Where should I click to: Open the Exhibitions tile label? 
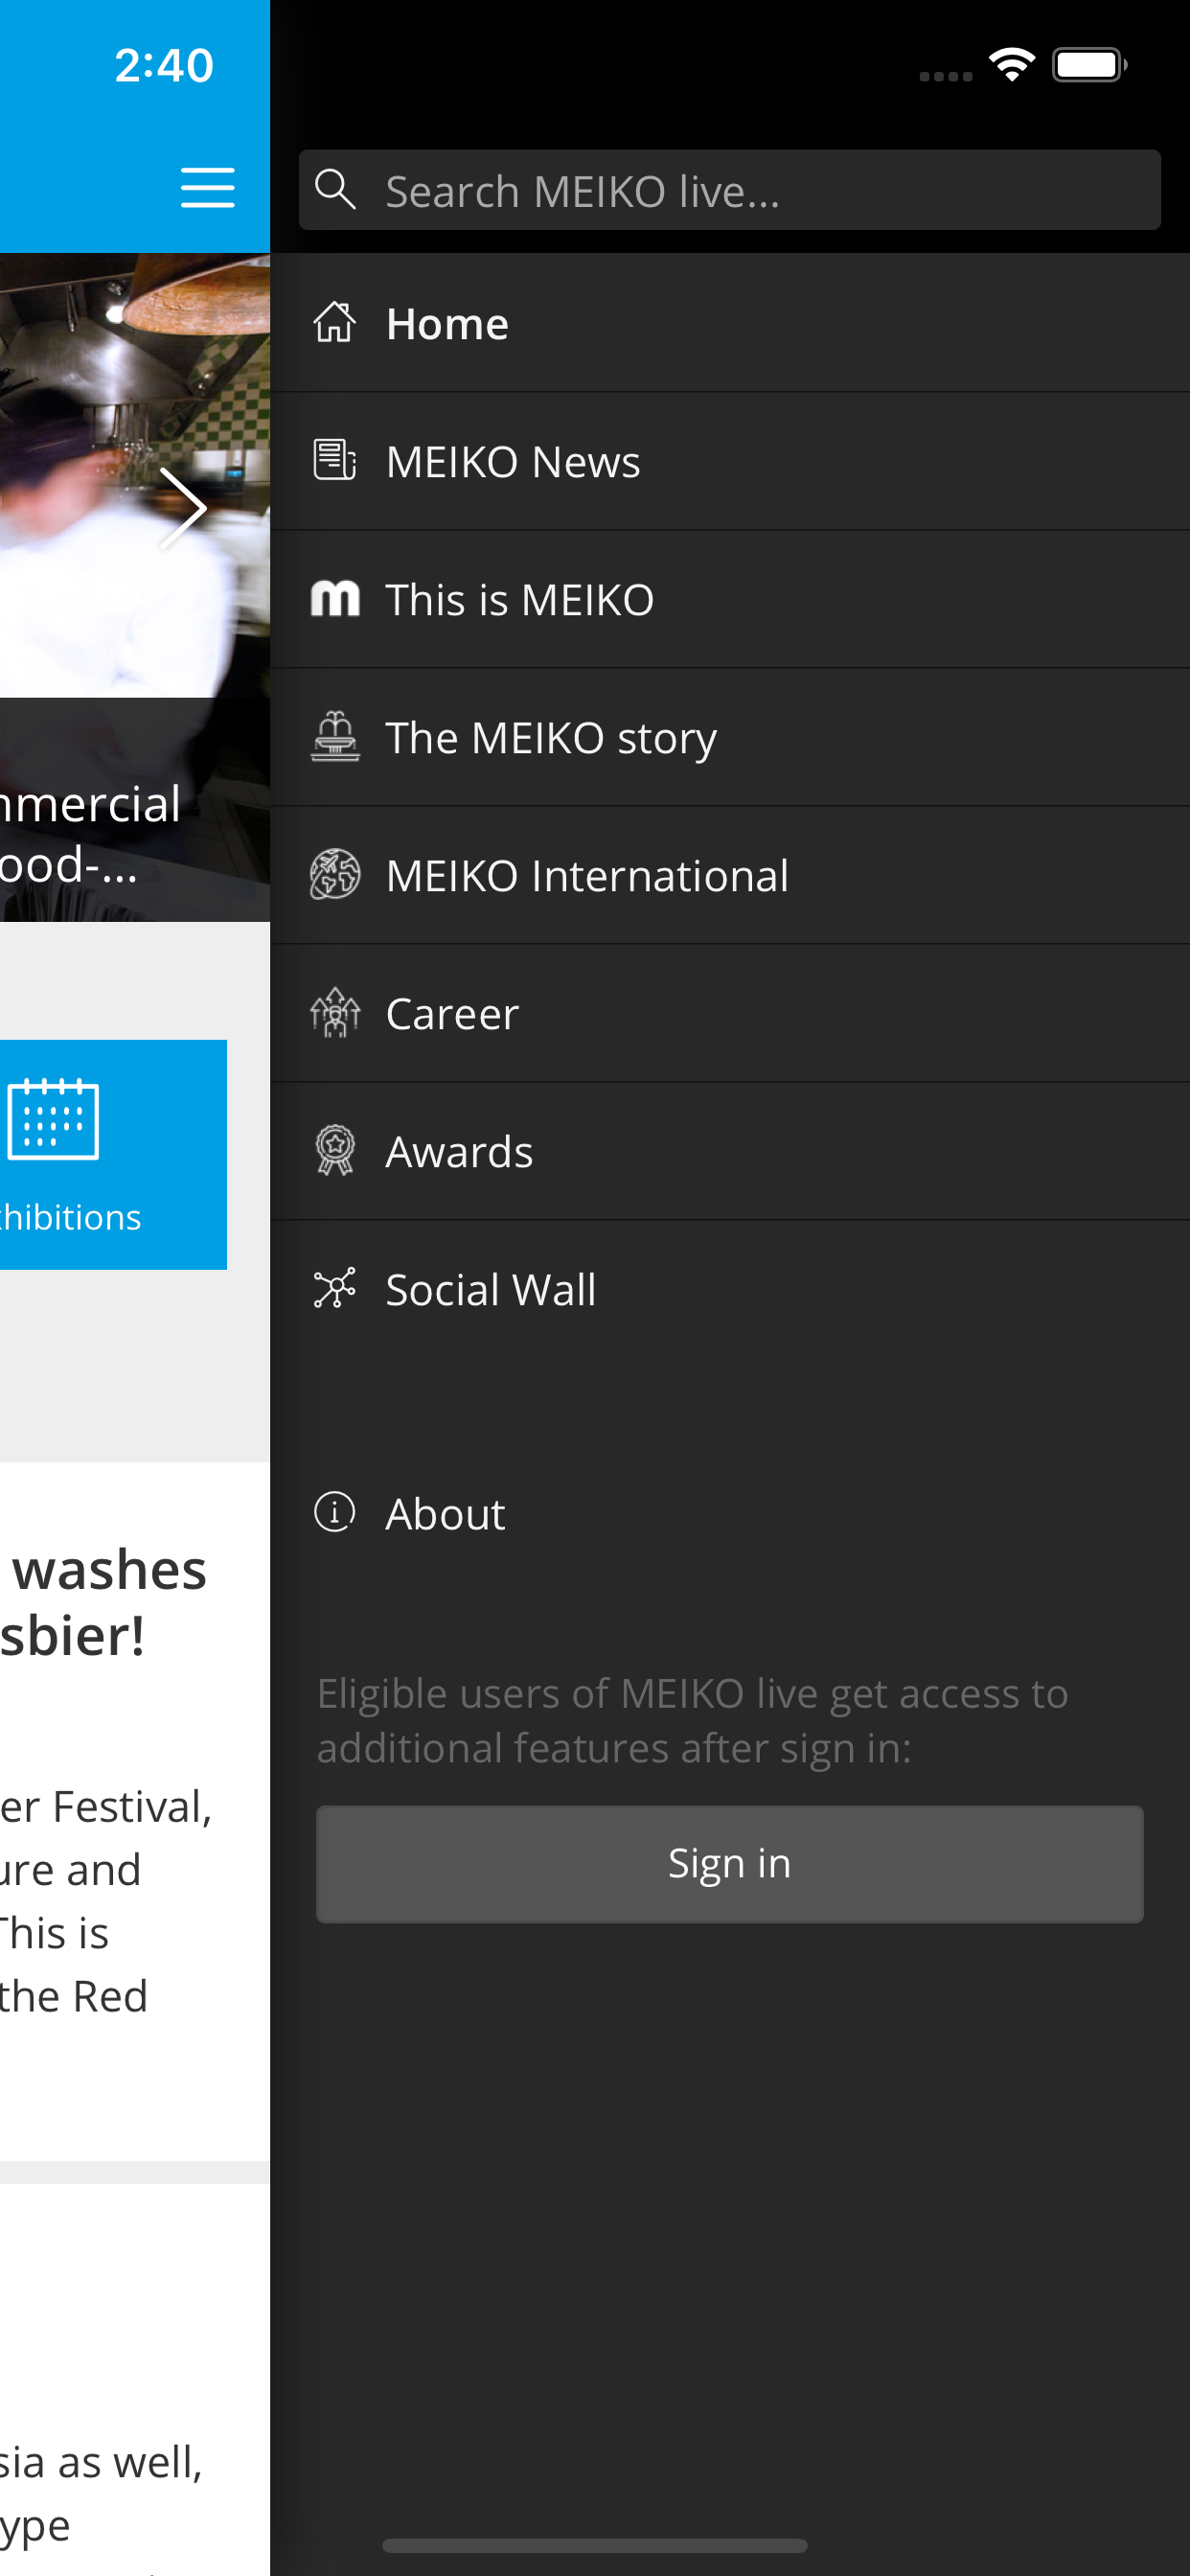tap(70, 1217)
